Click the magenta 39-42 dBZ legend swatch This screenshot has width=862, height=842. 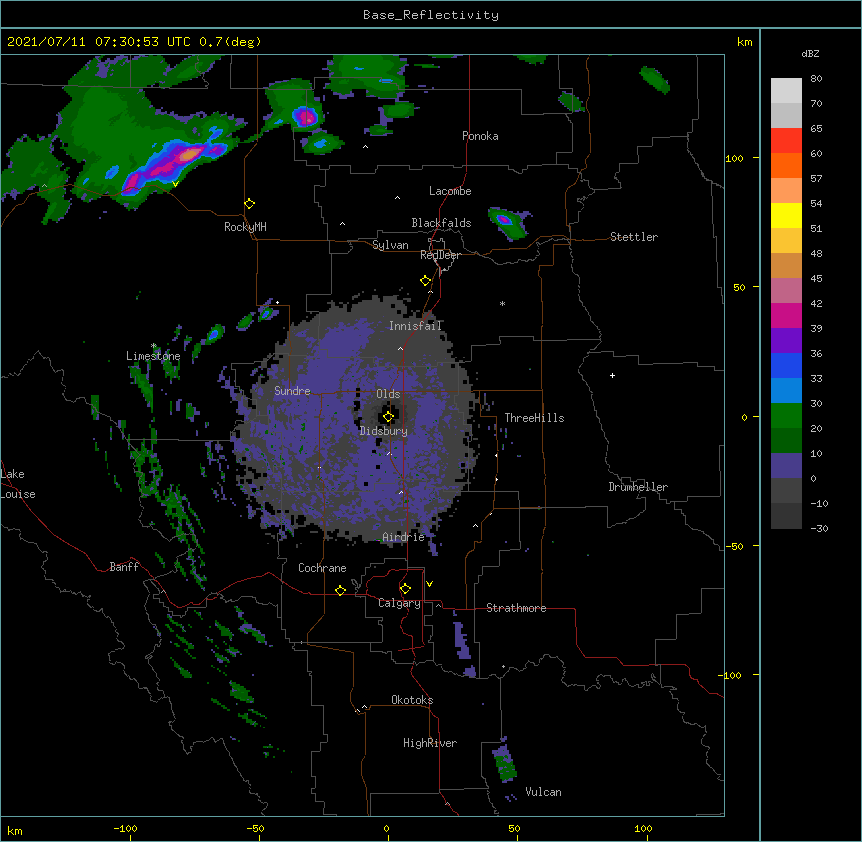point(786,315)
